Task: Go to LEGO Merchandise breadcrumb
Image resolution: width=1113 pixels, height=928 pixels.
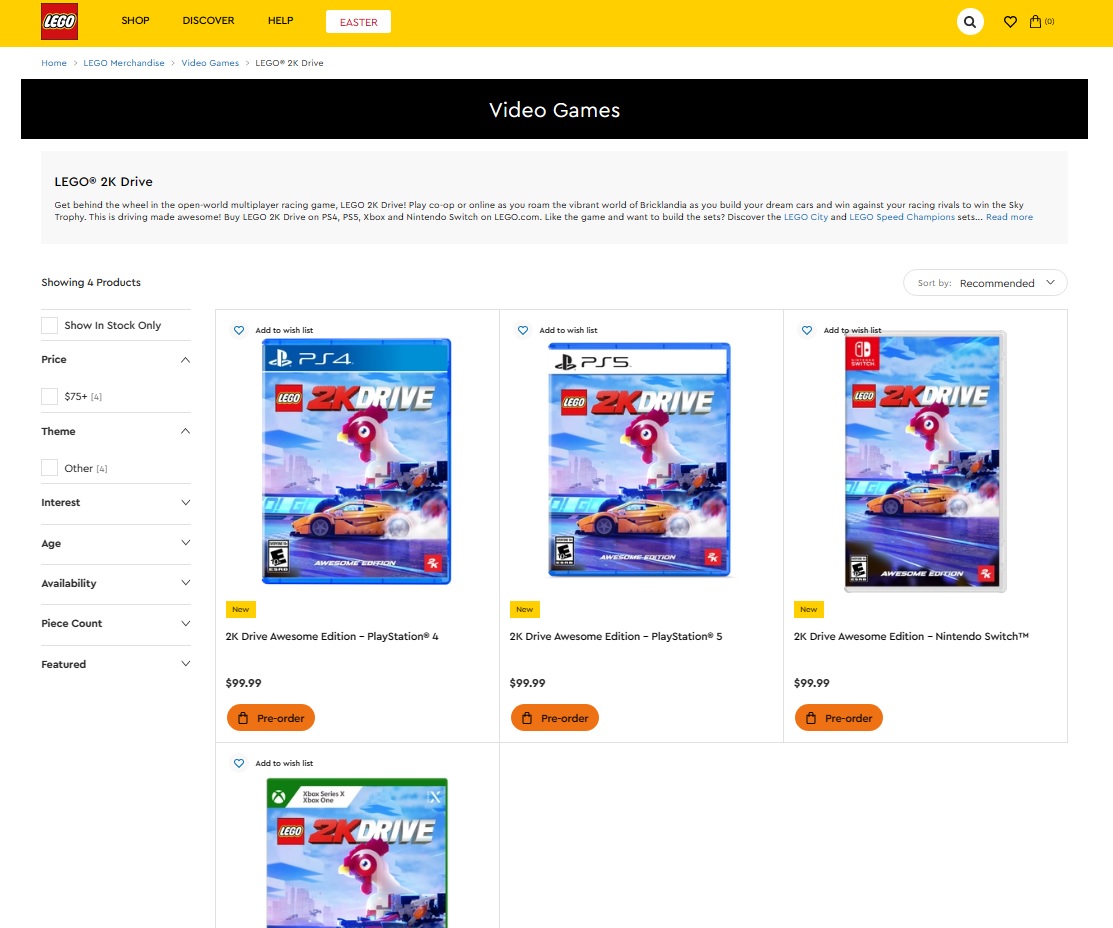Action: [124, 63]
